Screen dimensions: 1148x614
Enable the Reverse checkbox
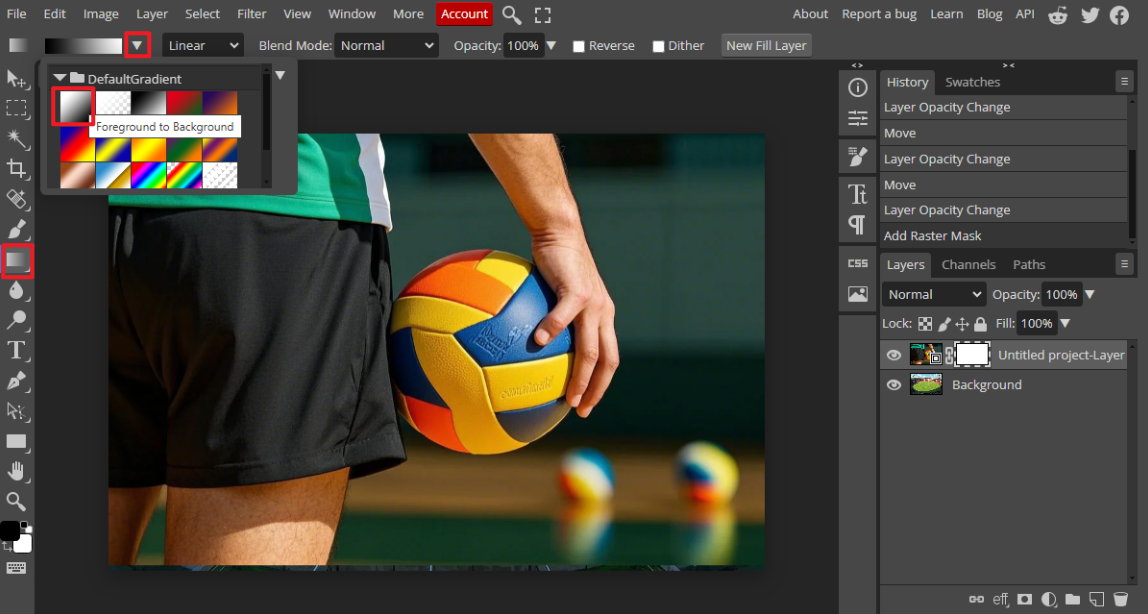tap(579, 46)
